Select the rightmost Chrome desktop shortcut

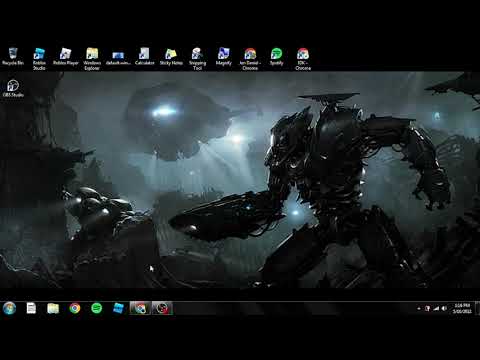(303, 59)
